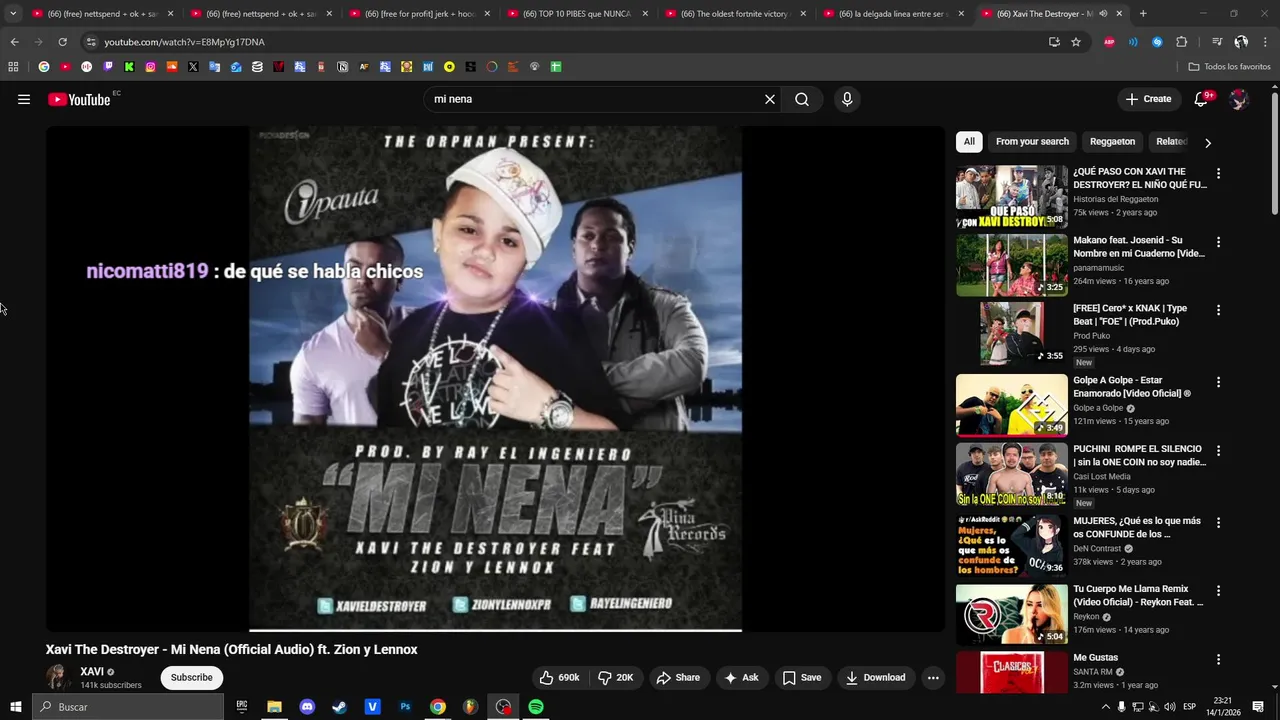
Task: Open the Shazam extension
Action: point(1157,42)
